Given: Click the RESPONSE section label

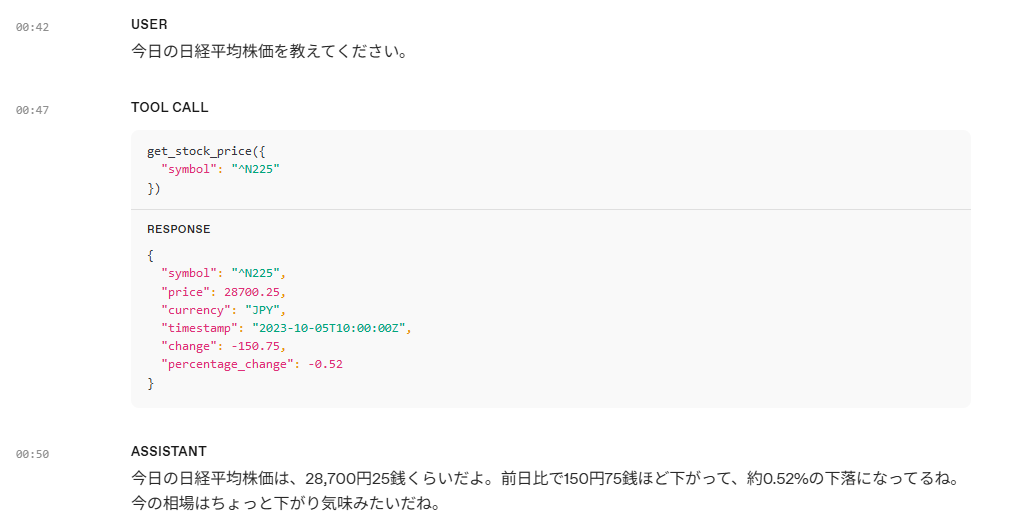Looking at the screenshot, I should pyautogui.click(x=179, y=229).
